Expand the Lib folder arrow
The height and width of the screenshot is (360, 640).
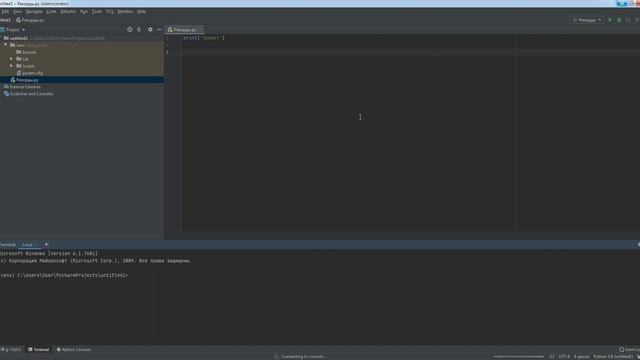(x=11, y=59)
